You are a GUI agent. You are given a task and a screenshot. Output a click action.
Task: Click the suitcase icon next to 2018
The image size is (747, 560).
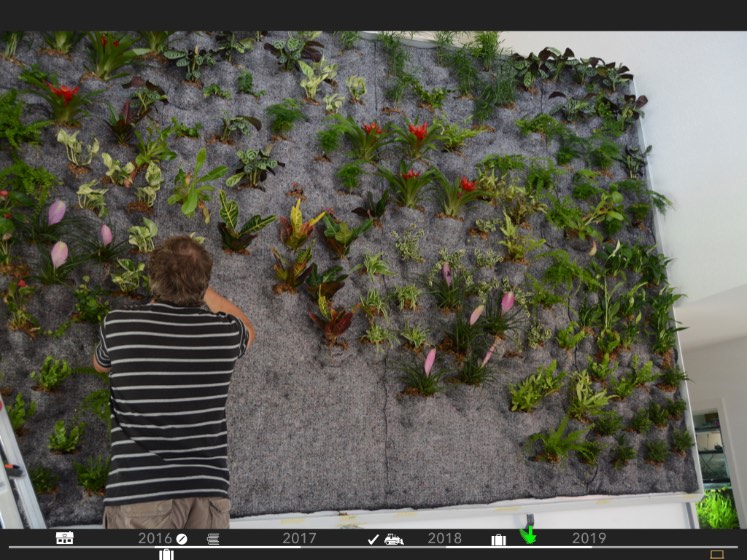[x=498, y=539]
